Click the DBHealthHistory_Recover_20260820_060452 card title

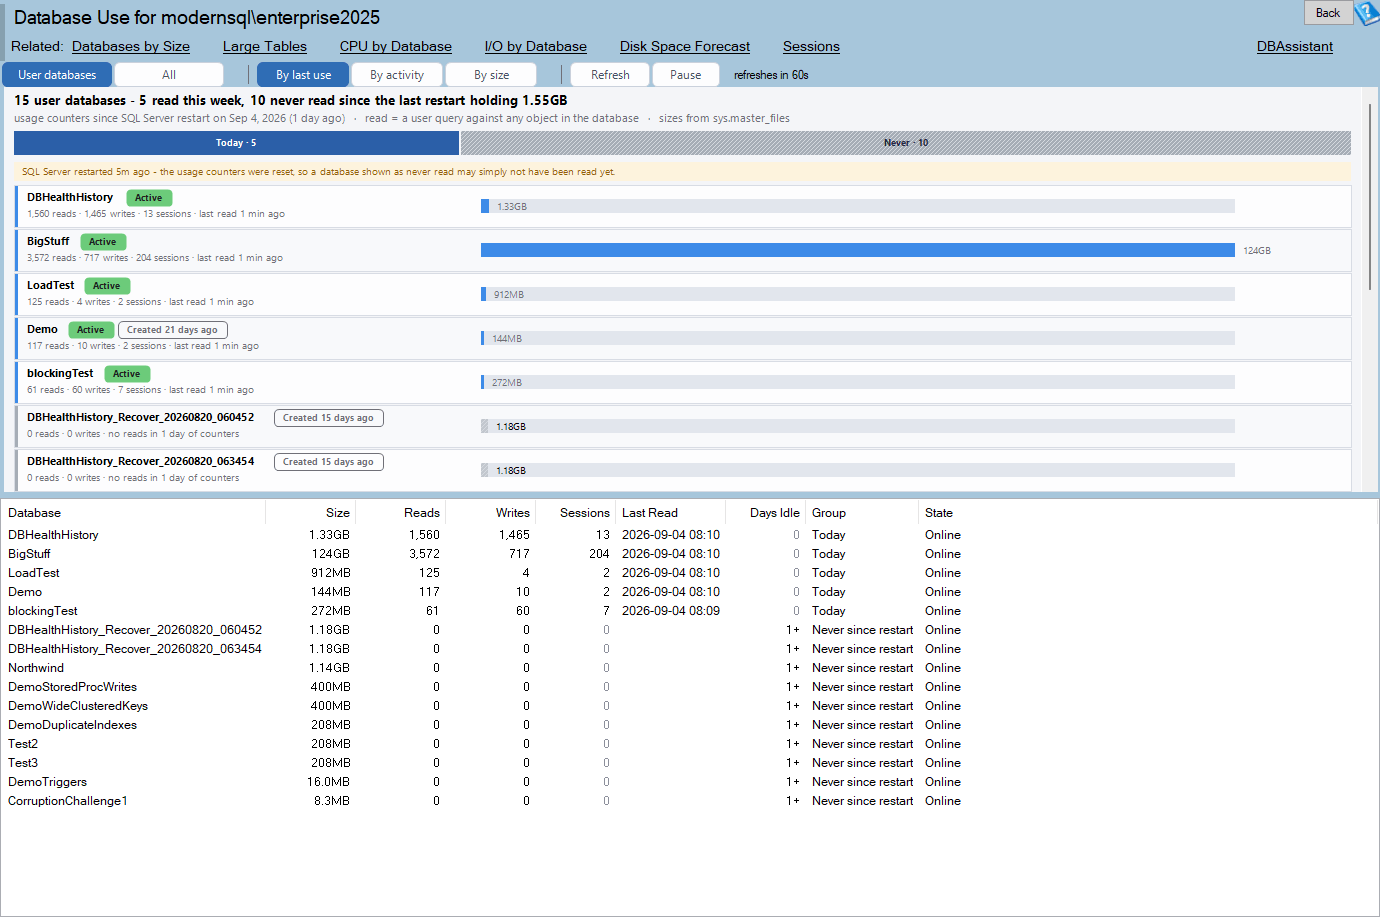click(140, 417)
